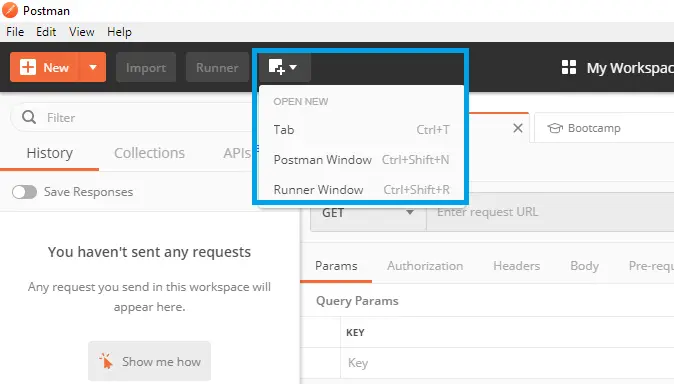
Task: Open the Bootcamp tab
Action: coord(604,128)
